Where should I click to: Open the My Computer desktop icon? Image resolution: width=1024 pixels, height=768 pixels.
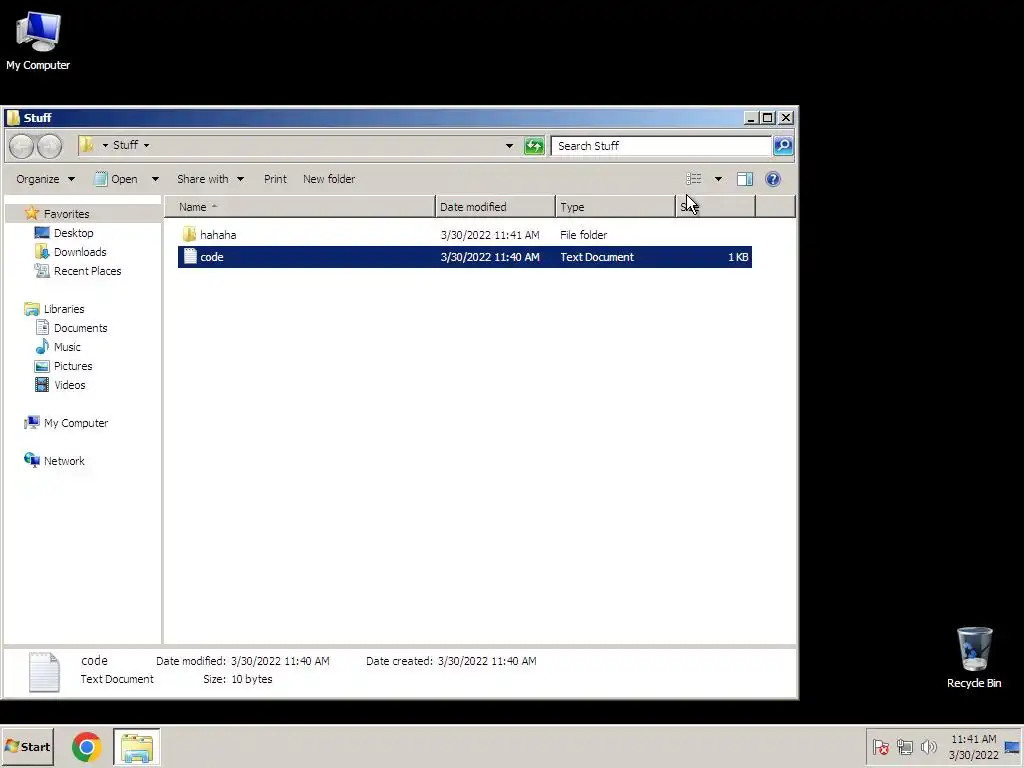[38, 40]
